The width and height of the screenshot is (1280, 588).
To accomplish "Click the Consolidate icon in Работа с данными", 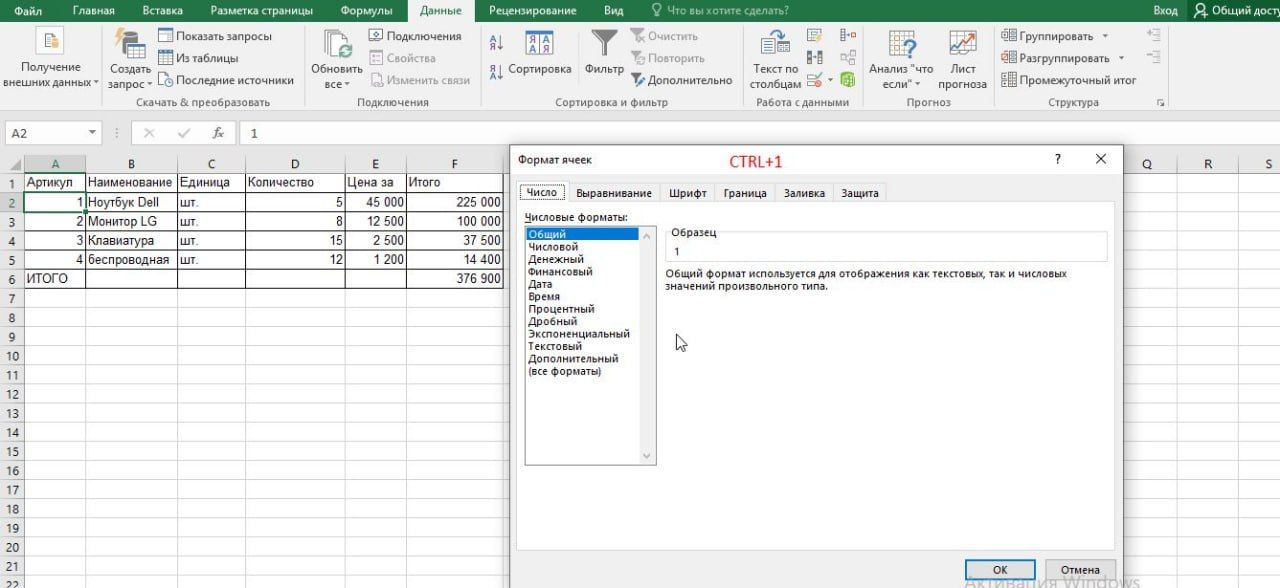I will click(848, 36).
